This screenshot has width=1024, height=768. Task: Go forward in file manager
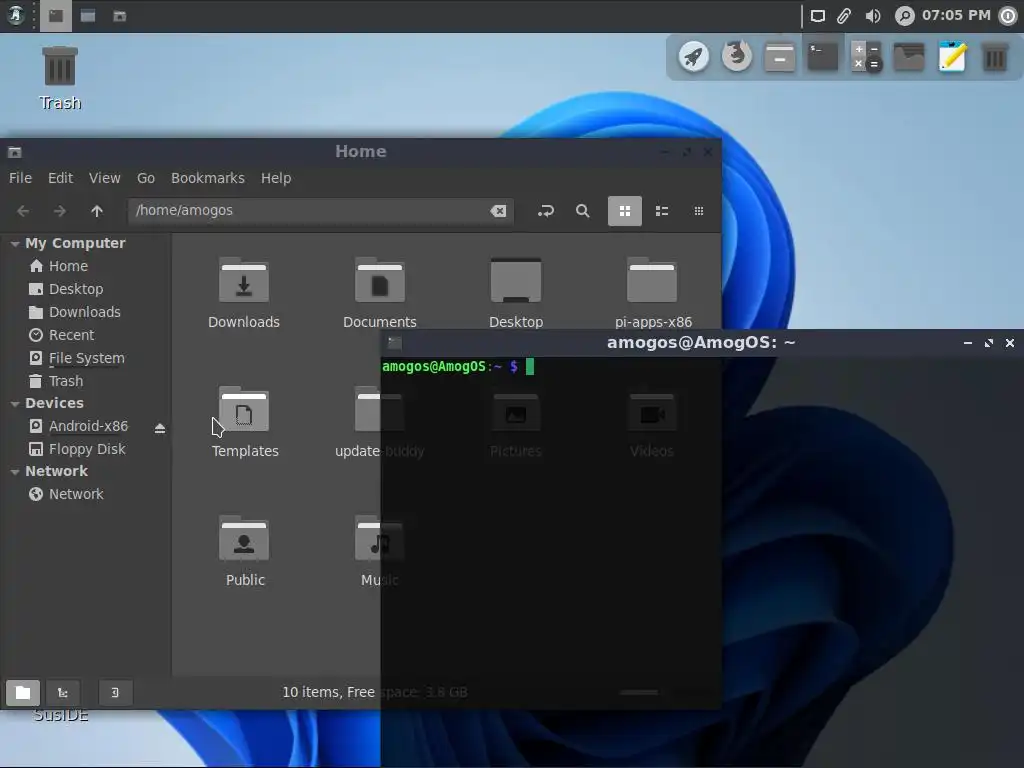pos(59,211)
